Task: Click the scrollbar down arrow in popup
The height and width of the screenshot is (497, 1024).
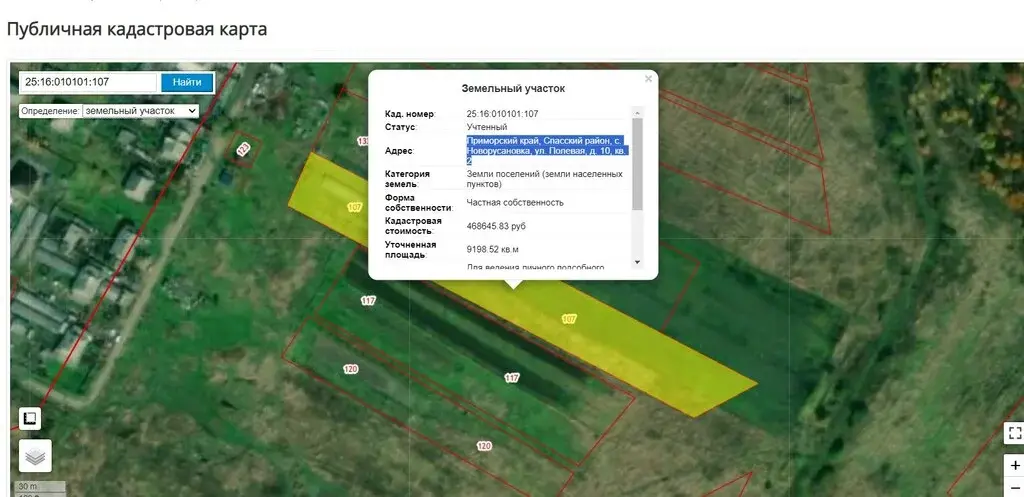Action: pos(637,262)
